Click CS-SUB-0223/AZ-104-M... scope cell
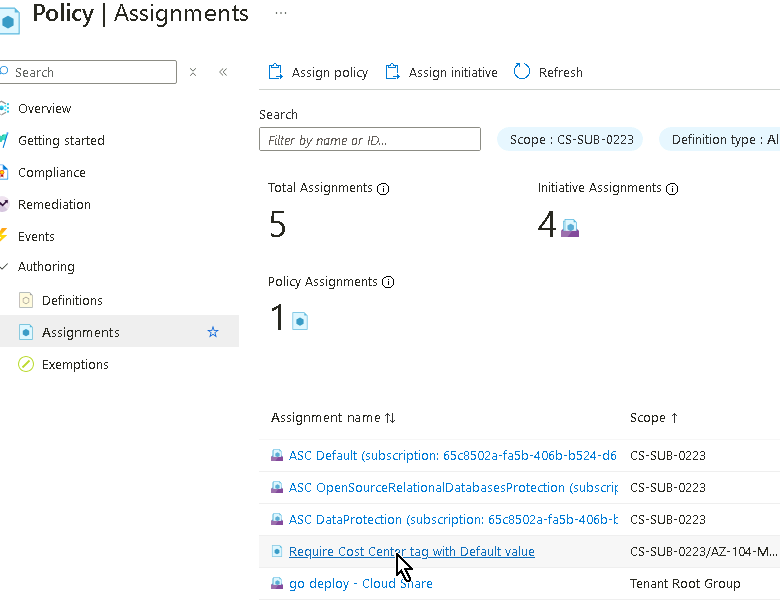The width and height of the screenshot is (780, 615). tap(703, 551)
